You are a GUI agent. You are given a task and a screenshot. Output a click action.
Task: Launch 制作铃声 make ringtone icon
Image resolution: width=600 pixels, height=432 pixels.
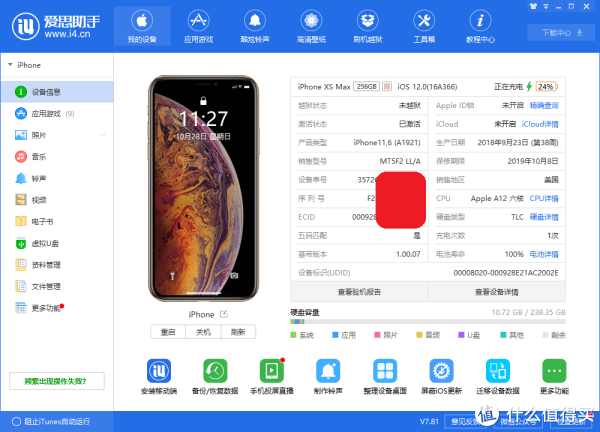pyautogui.click(x=328, y=371)
